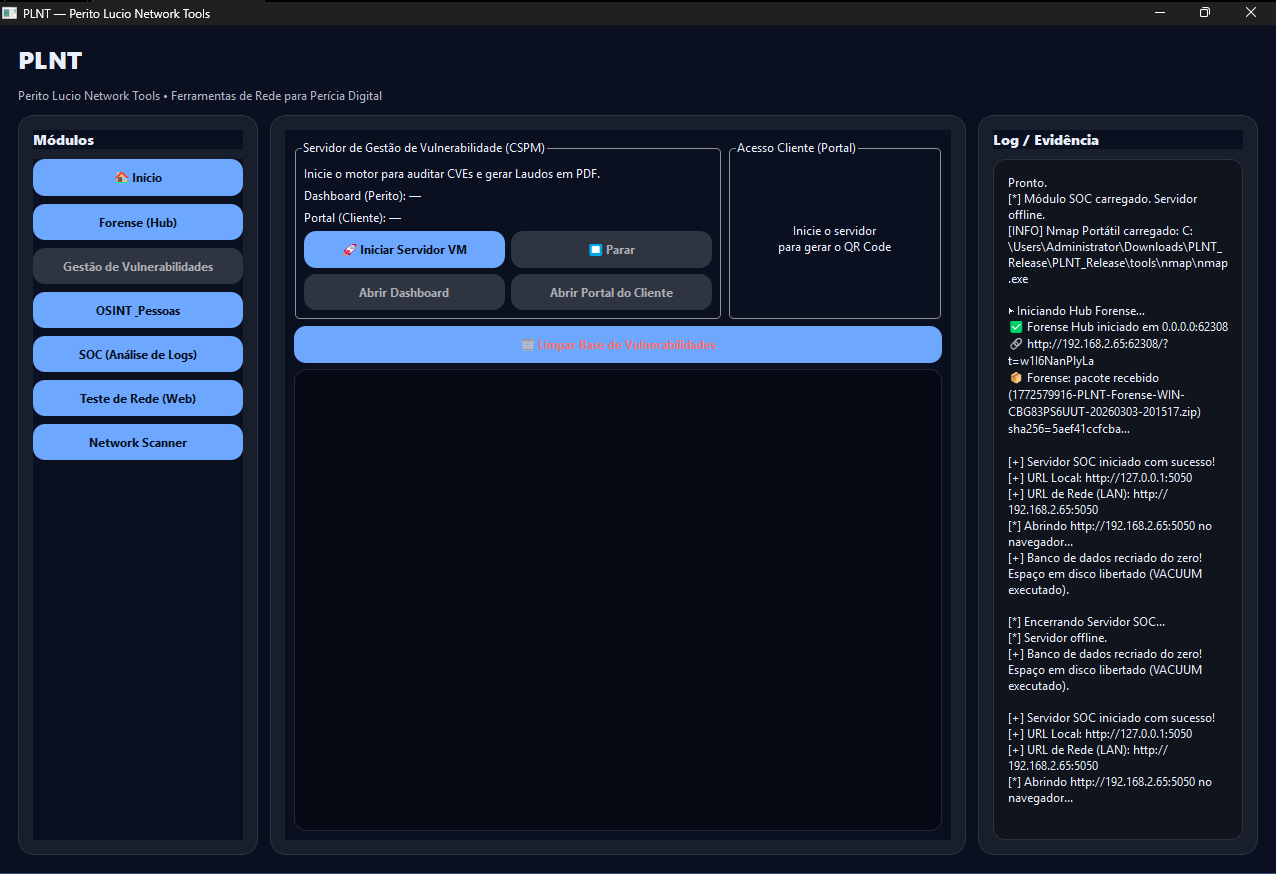Switch to the OSINT _Pessoas module
The image size is (1276, 874).
138,310
